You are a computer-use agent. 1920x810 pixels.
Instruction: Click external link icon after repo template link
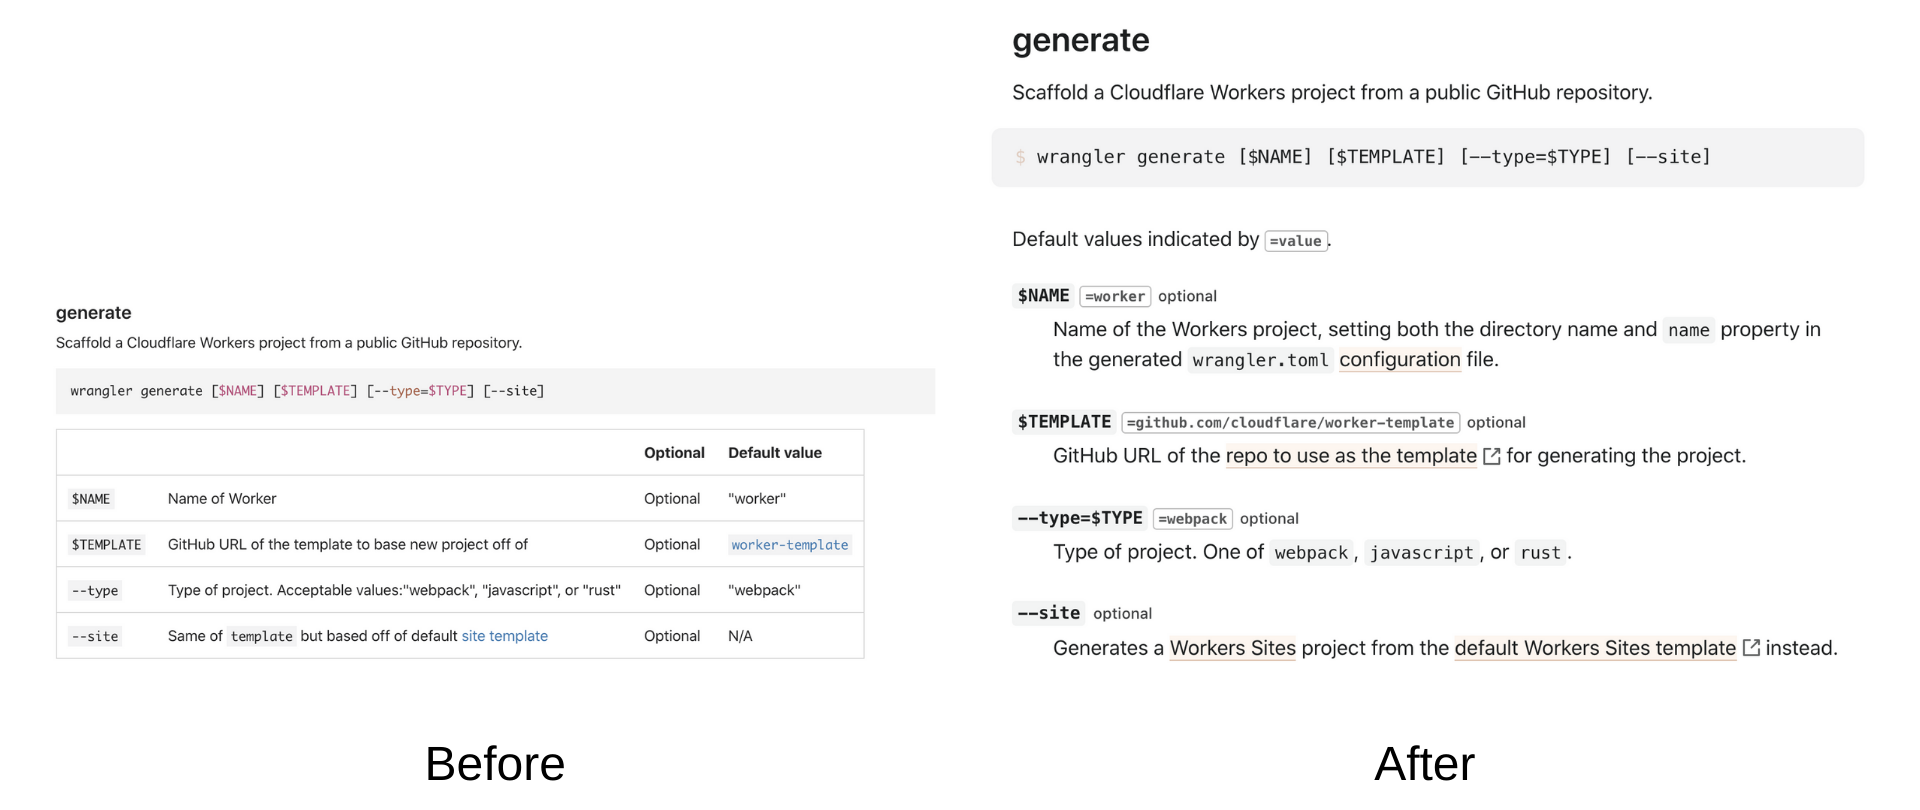coord(1491,456)
